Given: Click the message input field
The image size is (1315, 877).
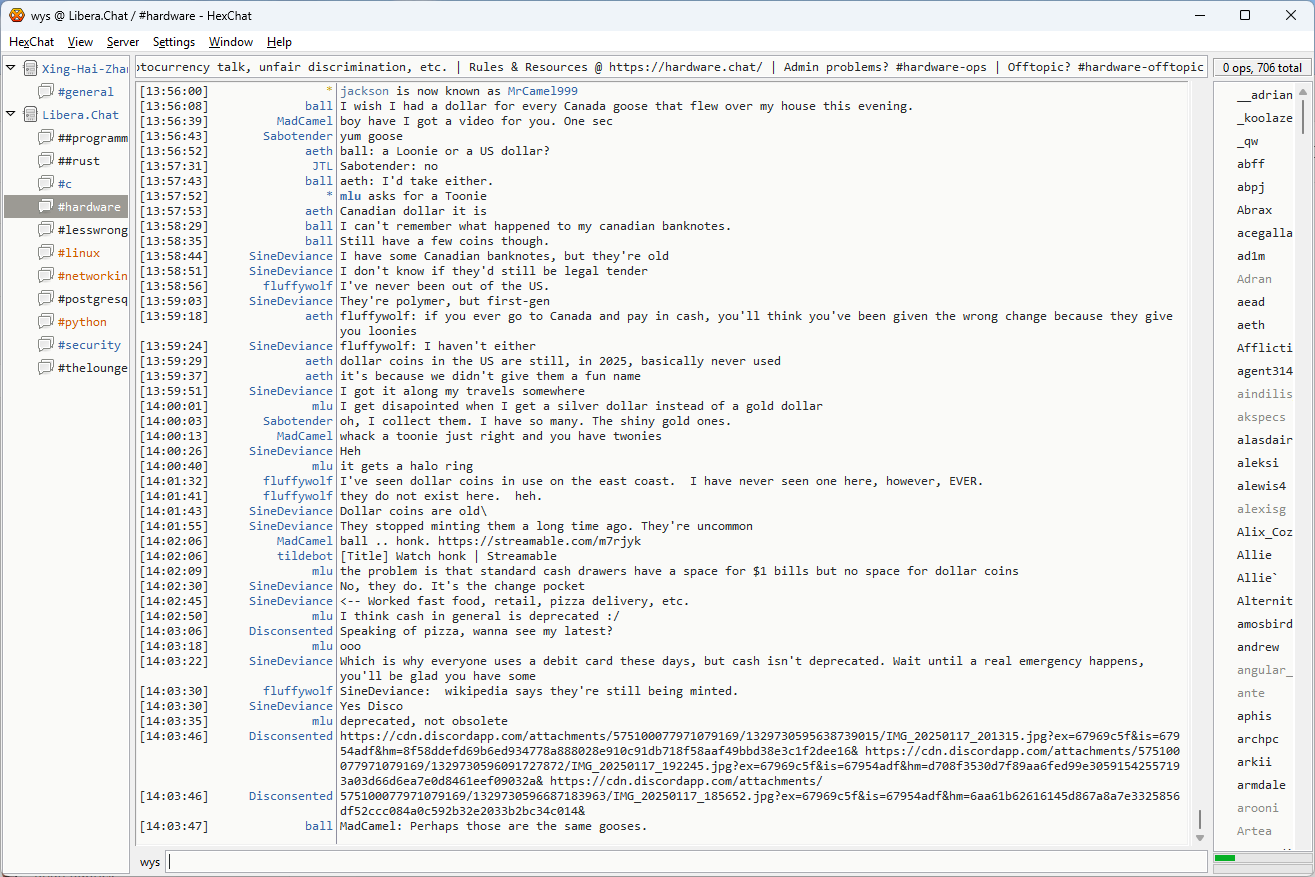Looking at the screenshot, I should [686, 861].
